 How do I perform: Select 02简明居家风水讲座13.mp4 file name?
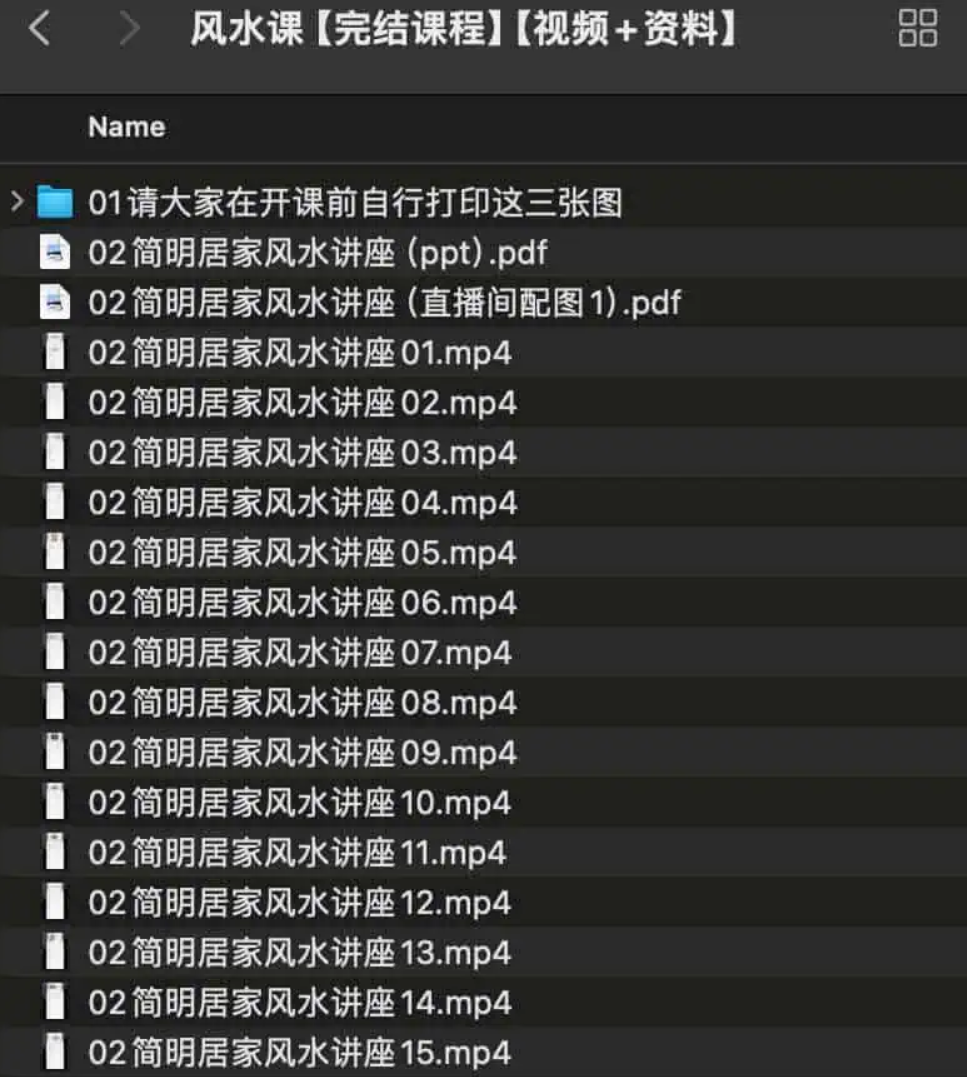[300, 952]
